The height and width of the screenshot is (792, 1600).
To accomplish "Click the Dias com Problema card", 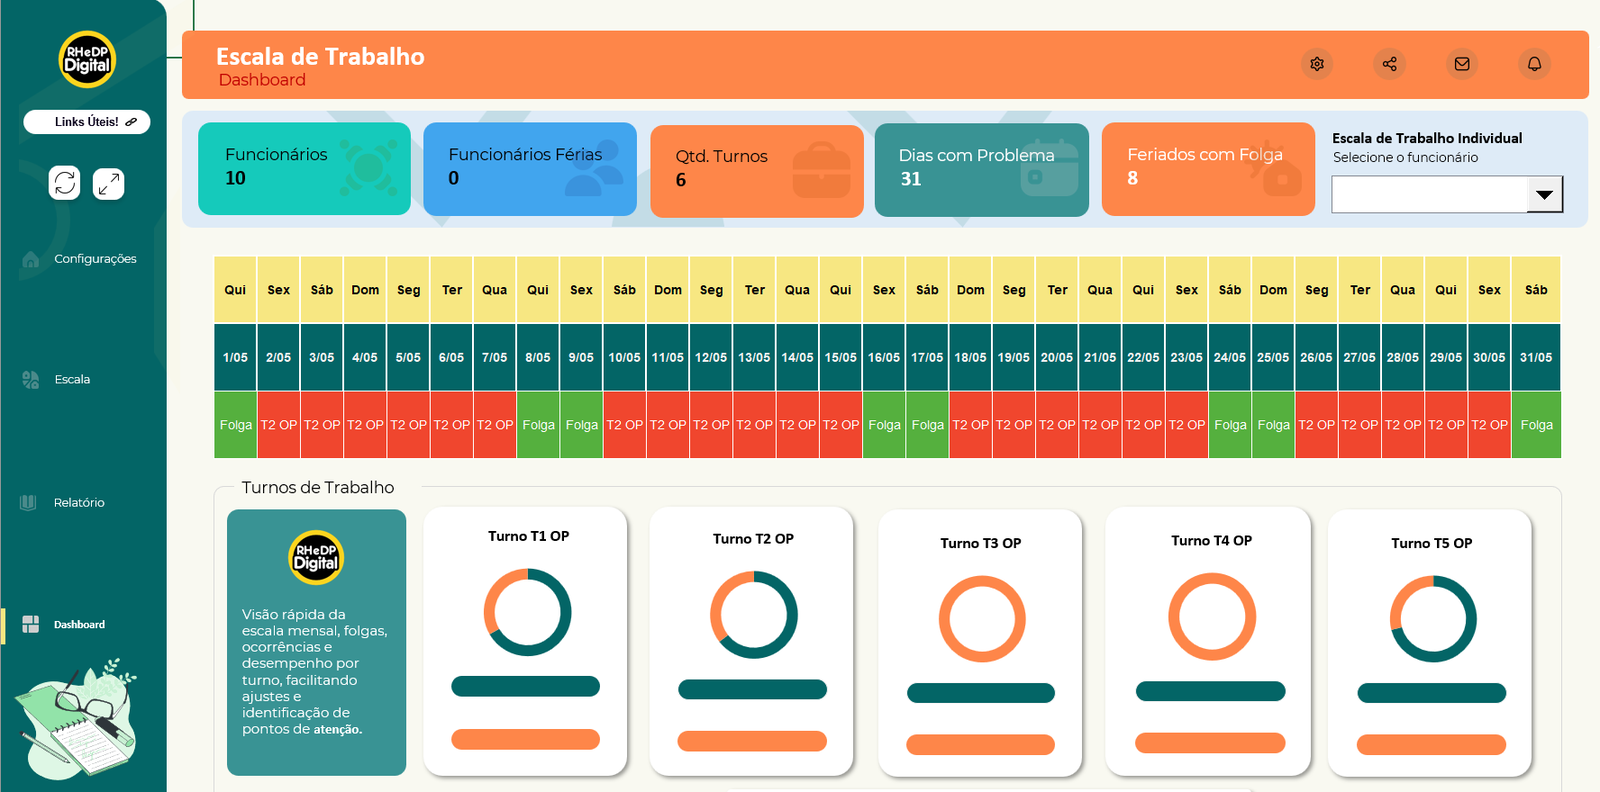I will click(981, 169).
